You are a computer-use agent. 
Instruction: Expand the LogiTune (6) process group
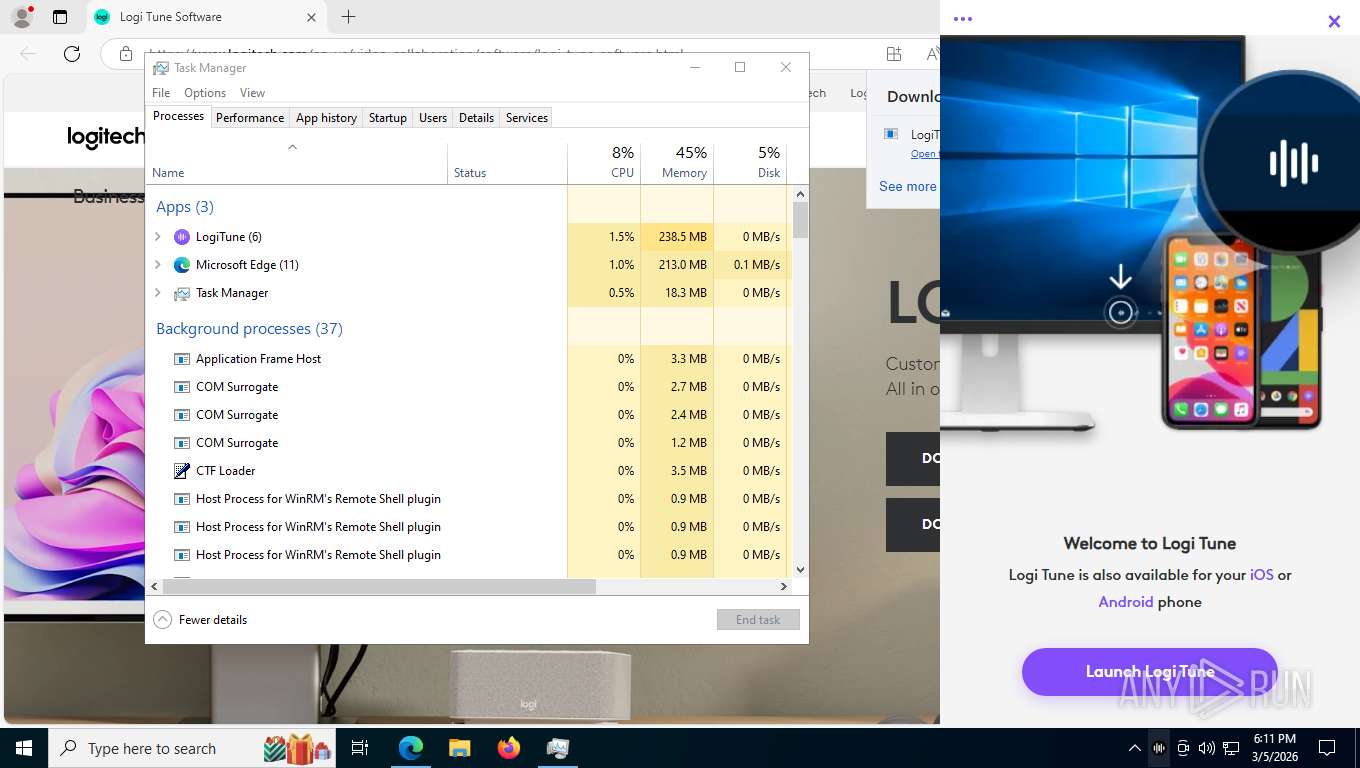click(x=157, y=237)
